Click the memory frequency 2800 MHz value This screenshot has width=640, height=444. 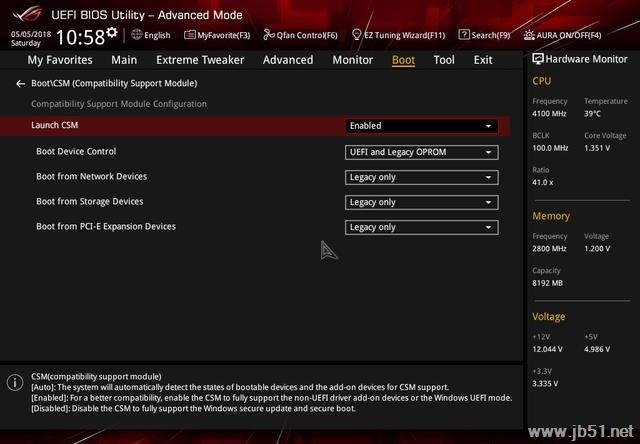pos(549,249)
